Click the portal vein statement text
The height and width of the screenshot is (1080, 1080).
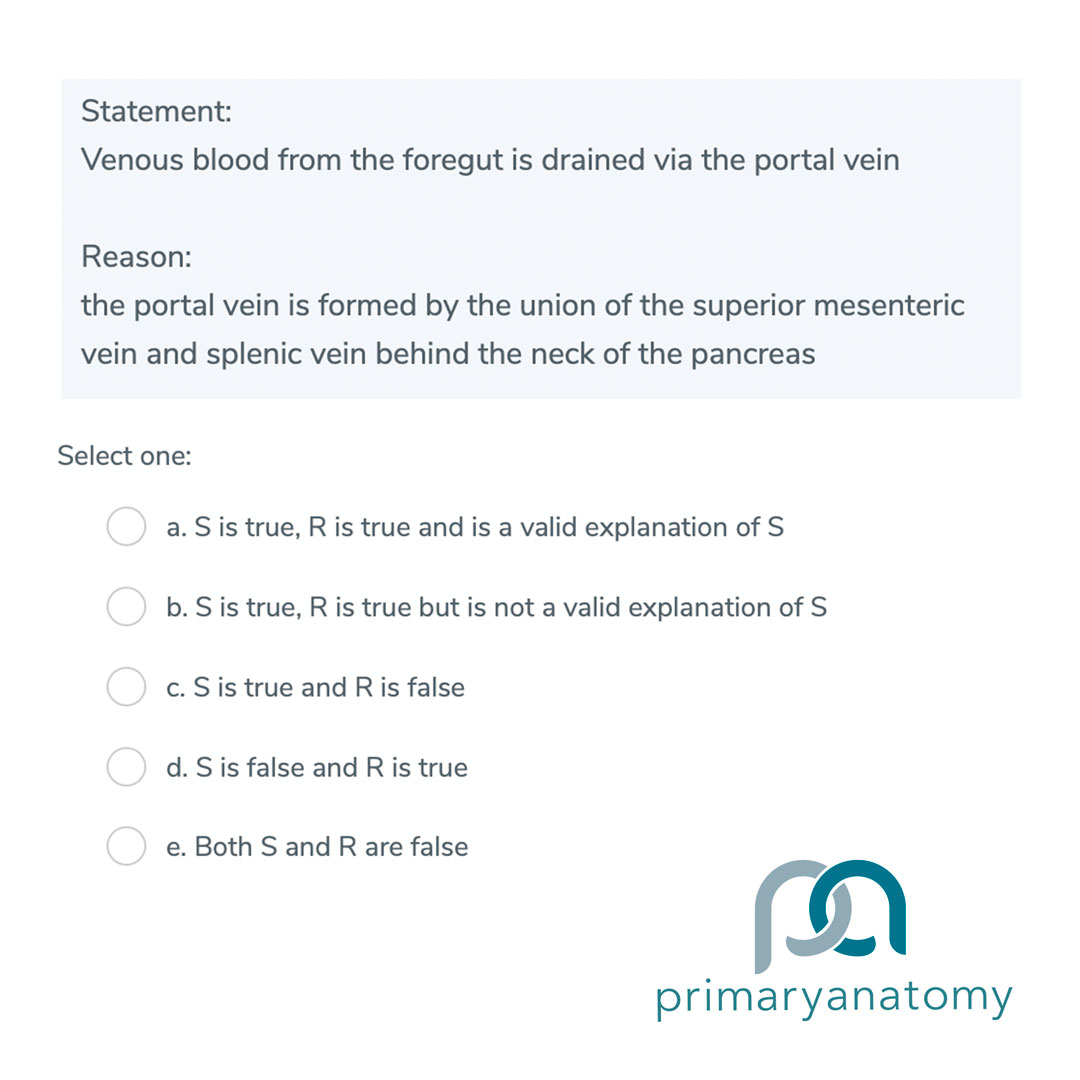pos(490,160)
